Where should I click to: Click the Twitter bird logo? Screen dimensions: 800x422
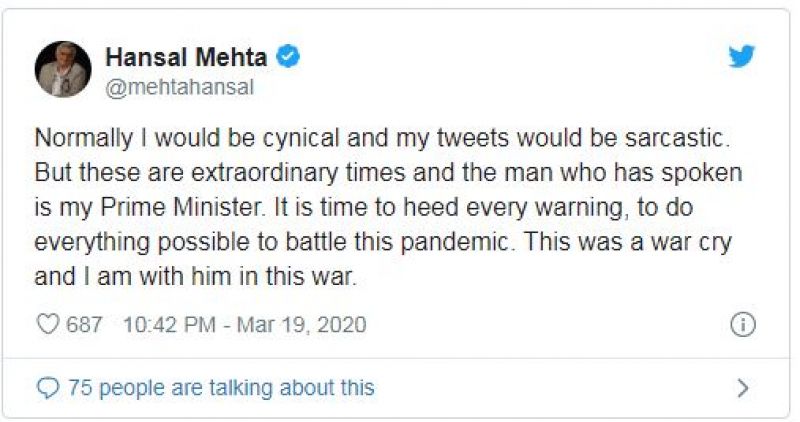click(x=741, y=57)
